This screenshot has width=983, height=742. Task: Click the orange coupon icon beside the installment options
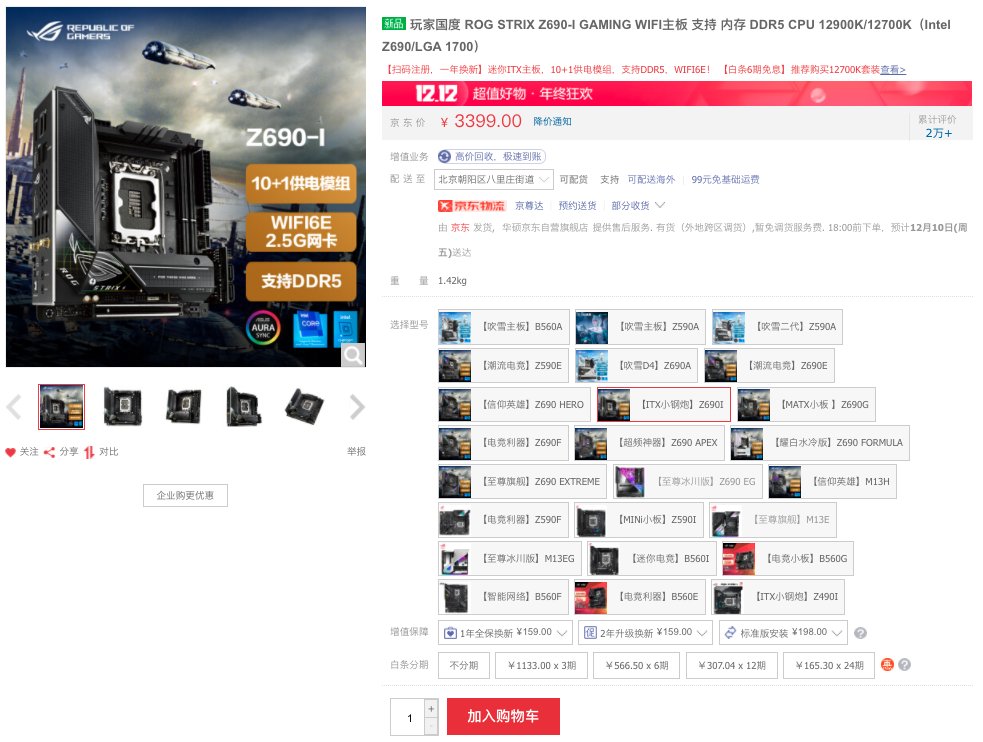tap(886, 664)
